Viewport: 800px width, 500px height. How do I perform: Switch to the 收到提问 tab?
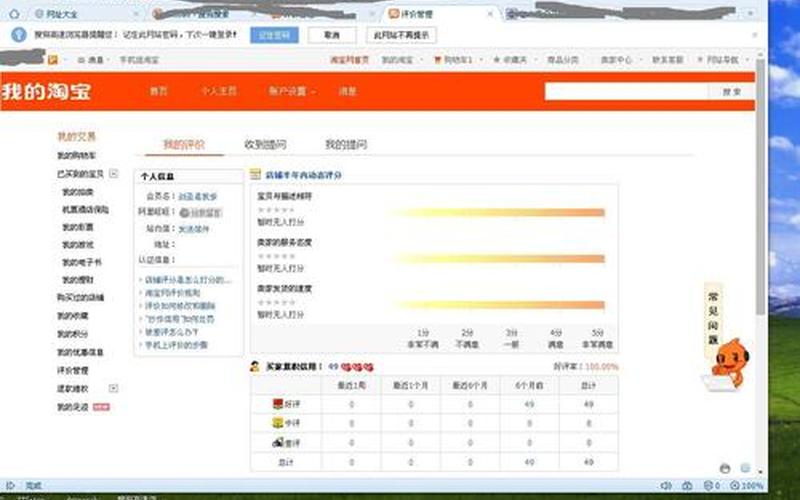point(265,144)
